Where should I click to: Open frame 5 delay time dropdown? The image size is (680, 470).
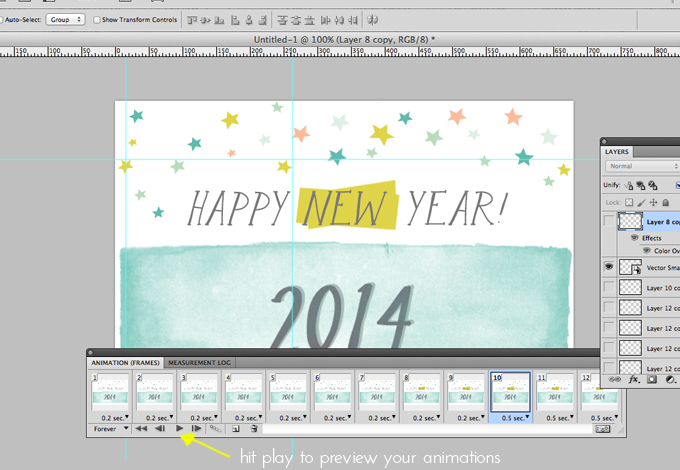(293, 418)
